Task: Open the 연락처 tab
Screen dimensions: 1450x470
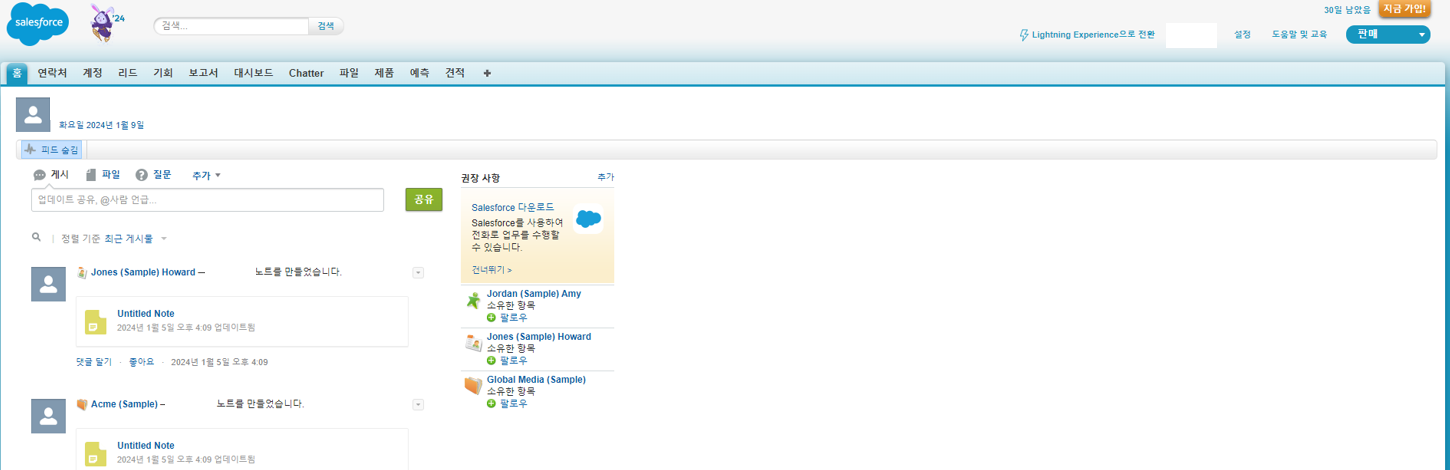Action: click(53, 73)
